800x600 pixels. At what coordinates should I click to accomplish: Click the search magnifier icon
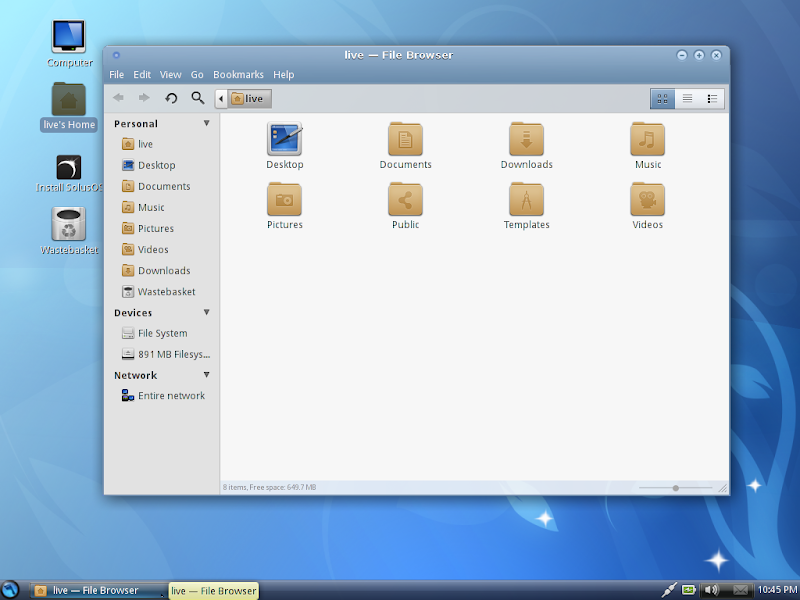197,98
